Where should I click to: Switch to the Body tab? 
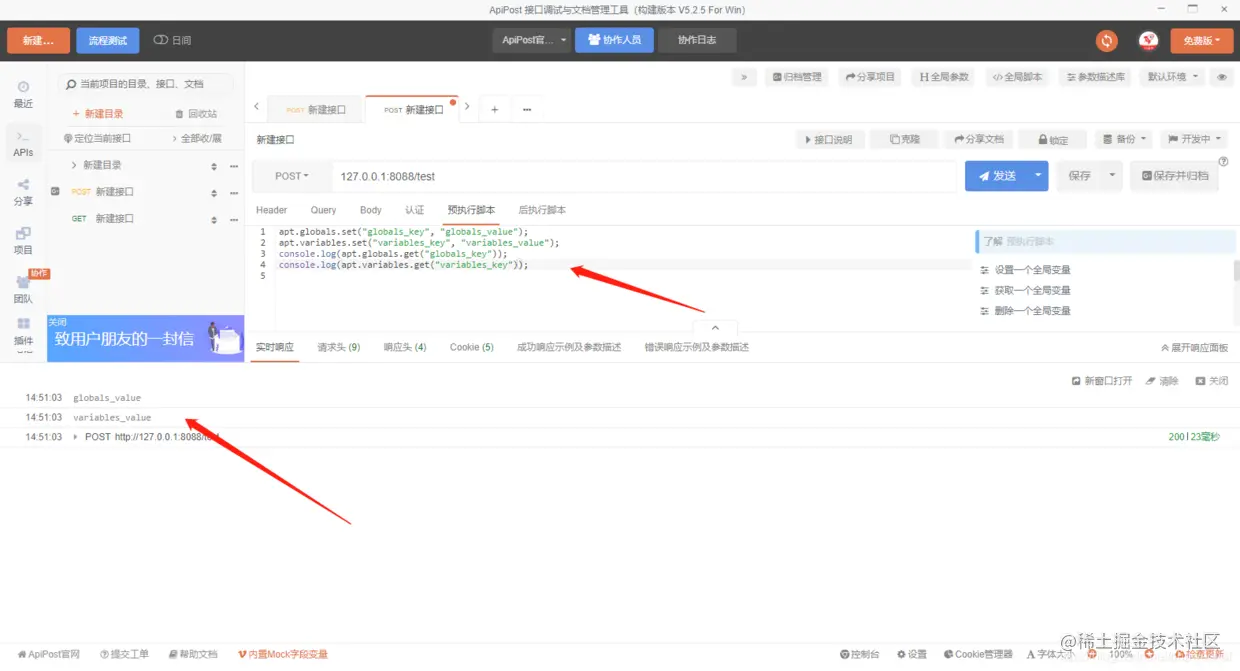coord(371,210)
